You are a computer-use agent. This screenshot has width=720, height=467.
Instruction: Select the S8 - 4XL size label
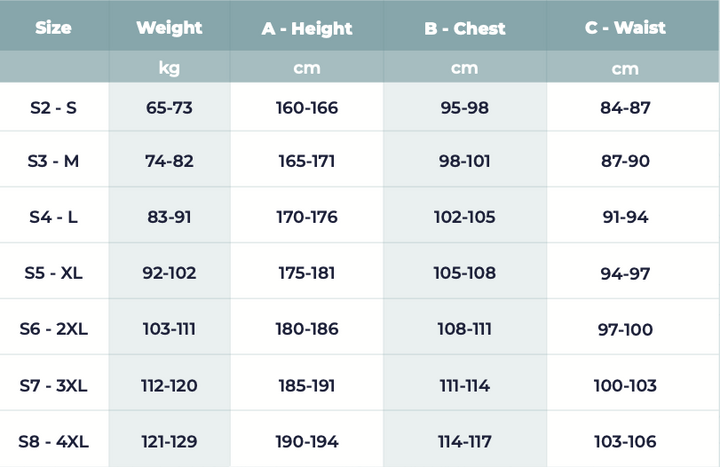pyautogui.click(x=54, y=441)
